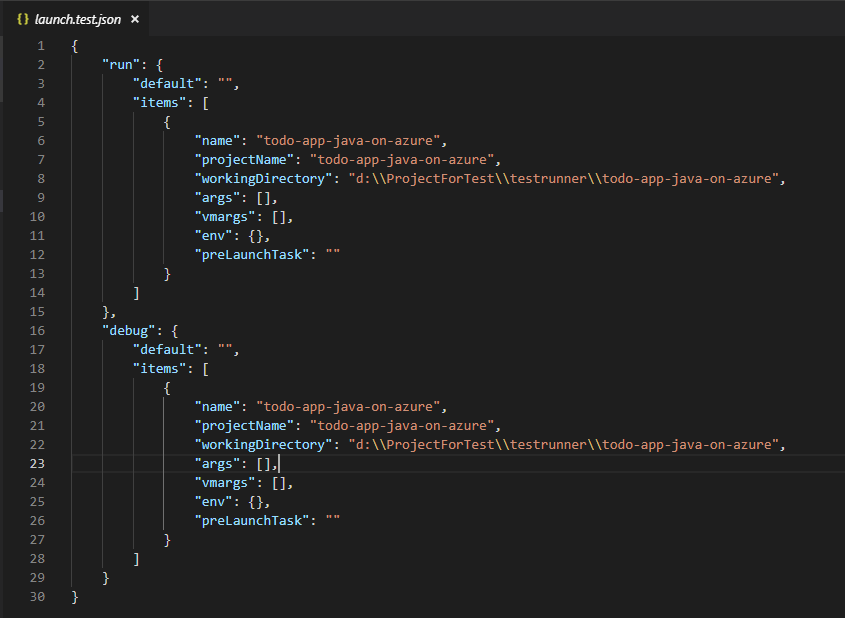845x618 pixels.
Task: Click the "debug" key on line 16
Action: (129, 331)
